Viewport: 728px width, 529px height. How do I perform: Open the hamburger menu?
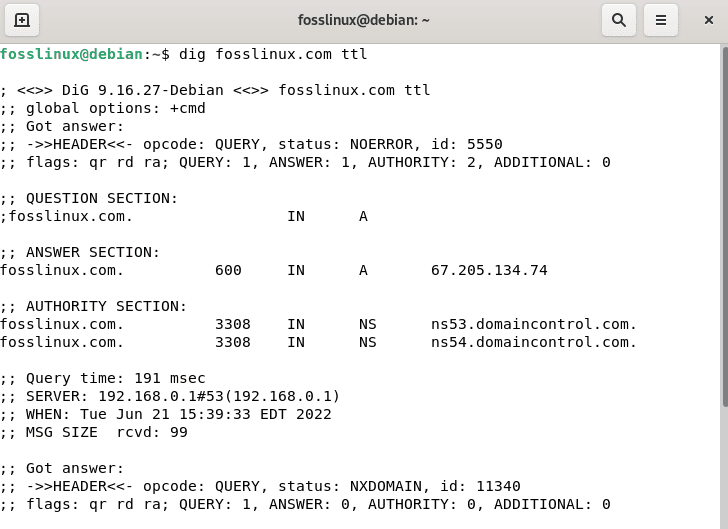click(x=661, y=20)
